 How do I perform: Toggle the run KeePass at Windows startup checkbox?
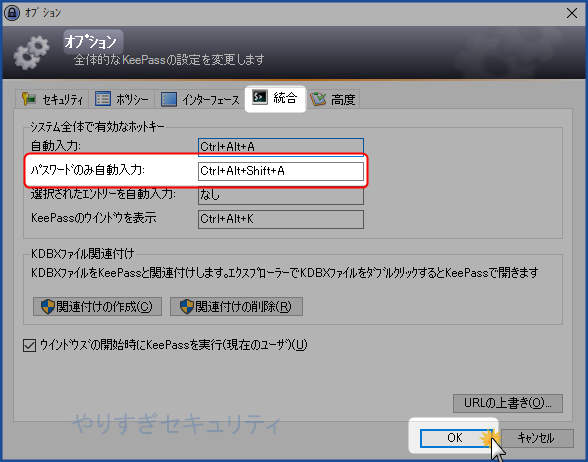pos(29,345)
